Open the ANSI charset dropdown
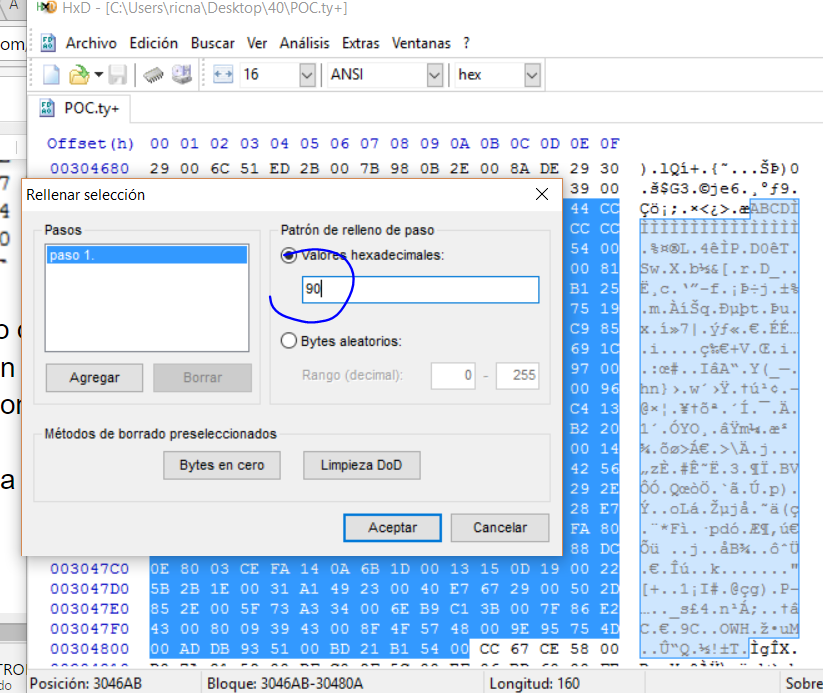This screenshot has width=823, height=693. click(x=434, y=75)
